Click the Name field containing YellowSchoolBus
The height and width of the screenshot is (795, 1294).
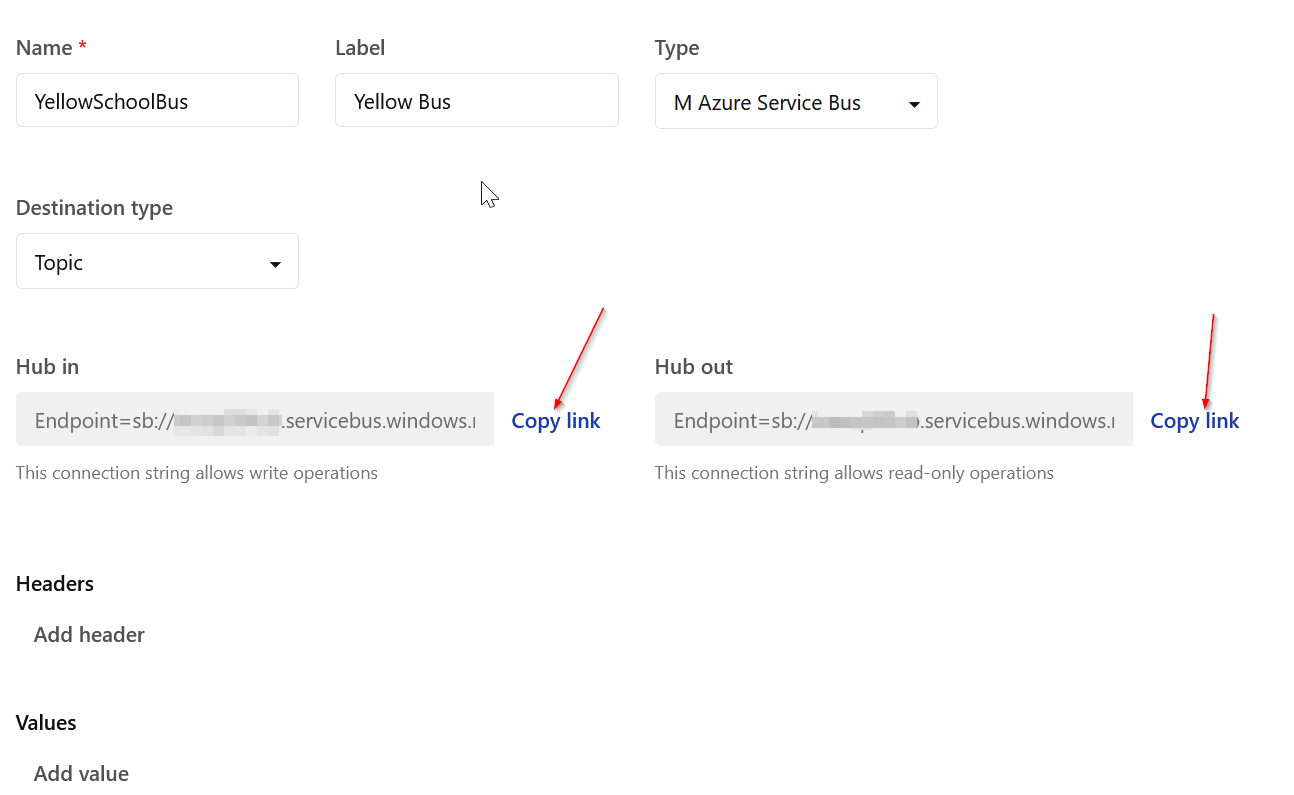pyautogui.click(x=157, y=101)
